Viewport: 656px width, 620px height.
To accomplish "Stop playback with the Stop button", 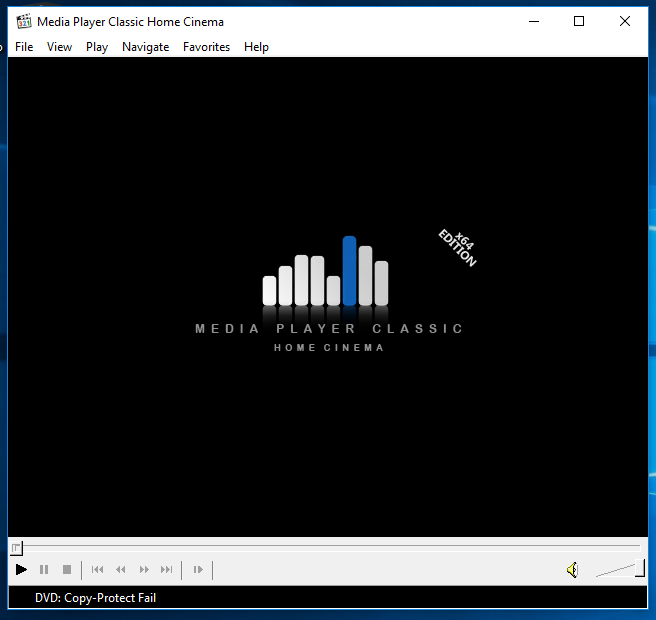I will 67,570.
